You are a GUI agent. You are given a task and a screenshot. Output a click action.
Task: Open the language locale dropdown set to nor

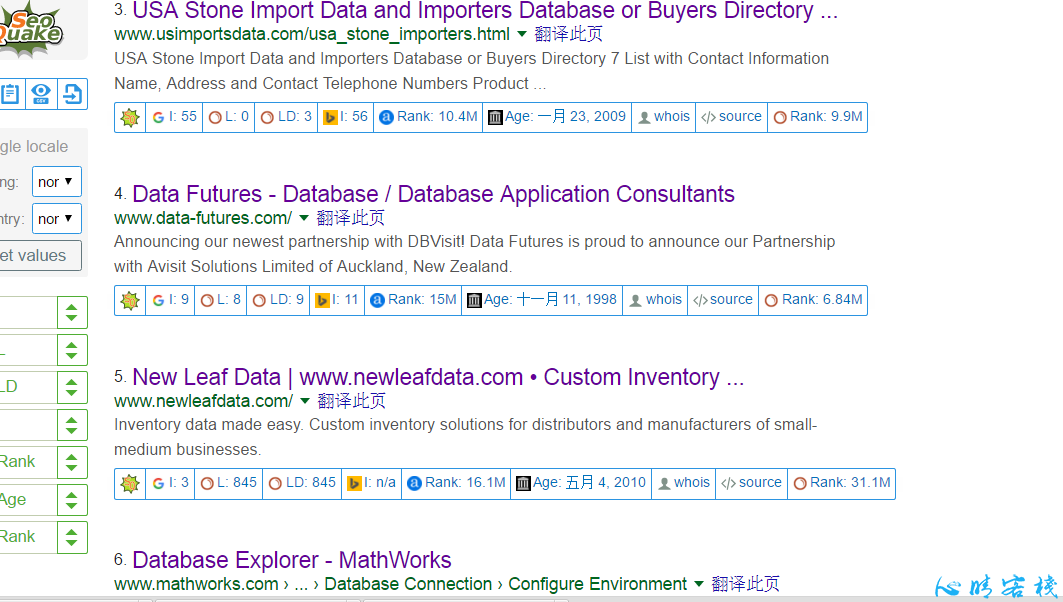click(x=56, y=182)
